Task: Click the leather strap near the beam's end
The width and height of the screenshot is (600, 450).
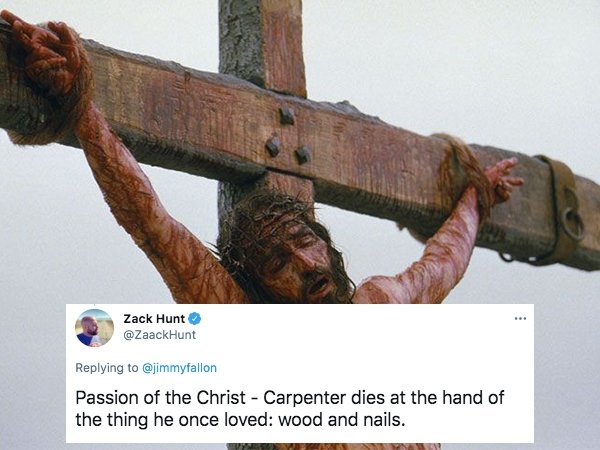Action: [x=559, y=209]
